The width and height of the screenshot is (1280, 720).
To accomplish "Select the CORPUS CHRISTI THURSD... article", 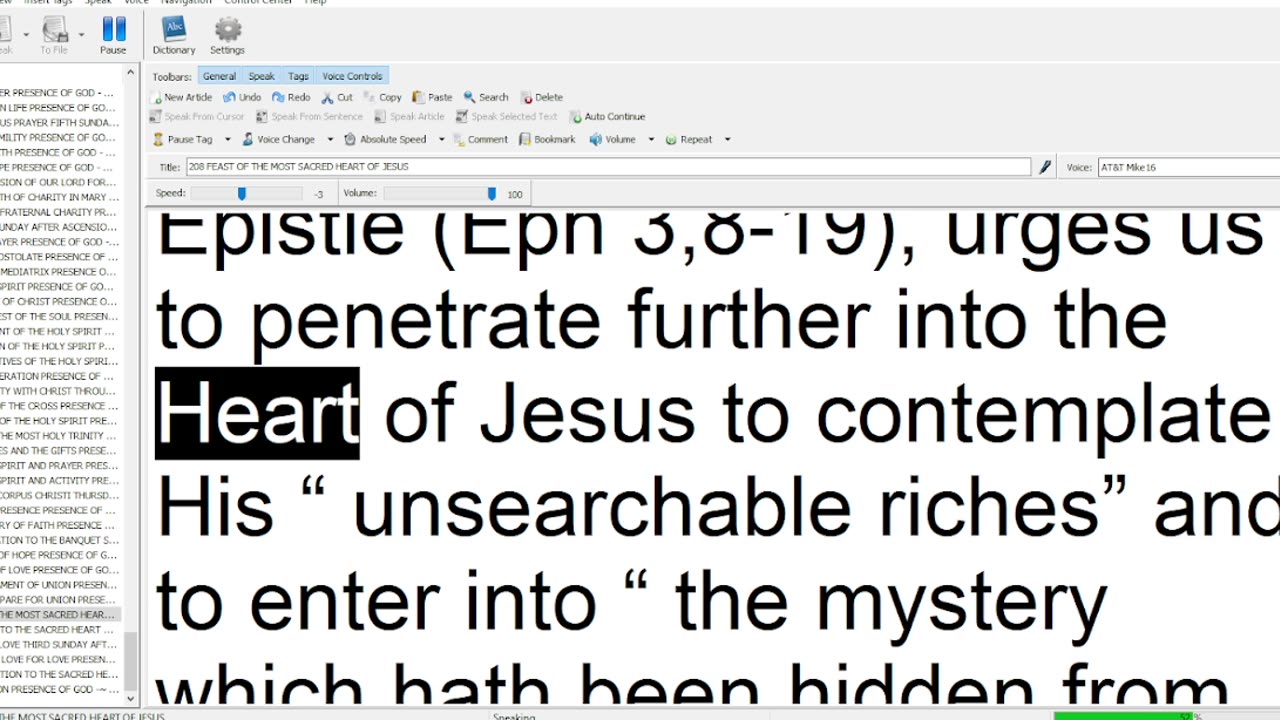I will pyautogui.click(x=60, y=496).
